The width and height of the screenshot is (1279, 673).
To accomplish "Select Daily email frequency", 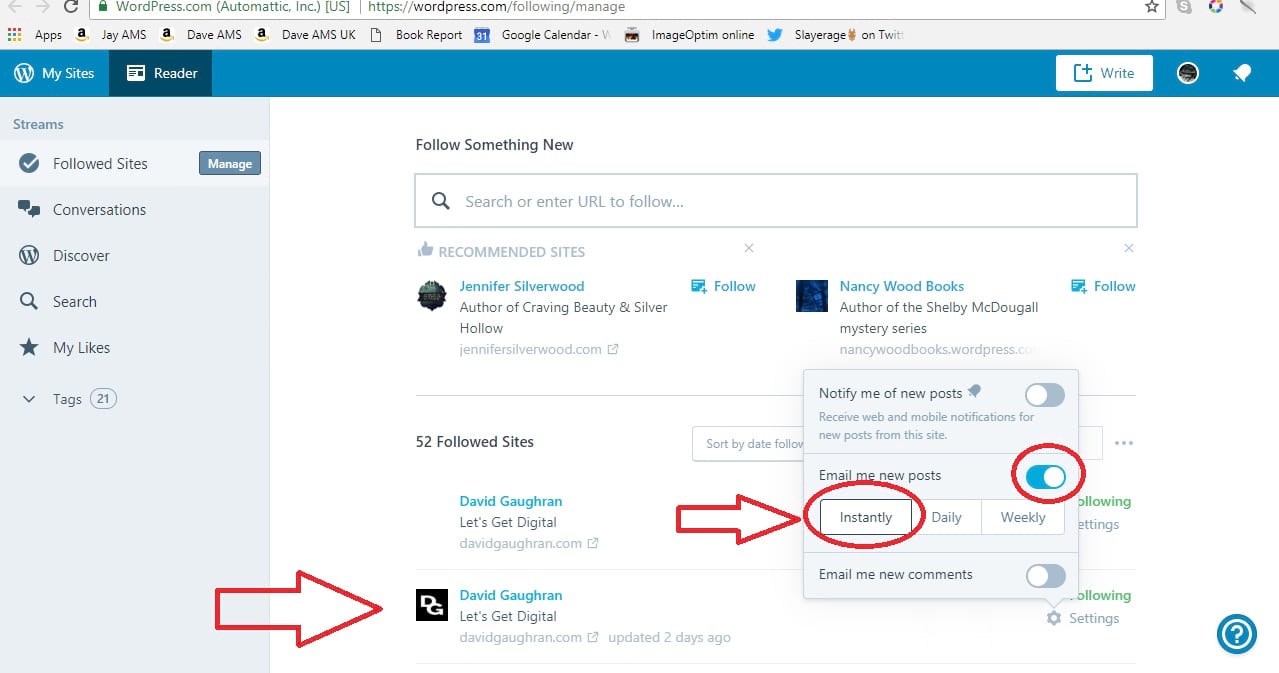I will (x=946, y=518).
